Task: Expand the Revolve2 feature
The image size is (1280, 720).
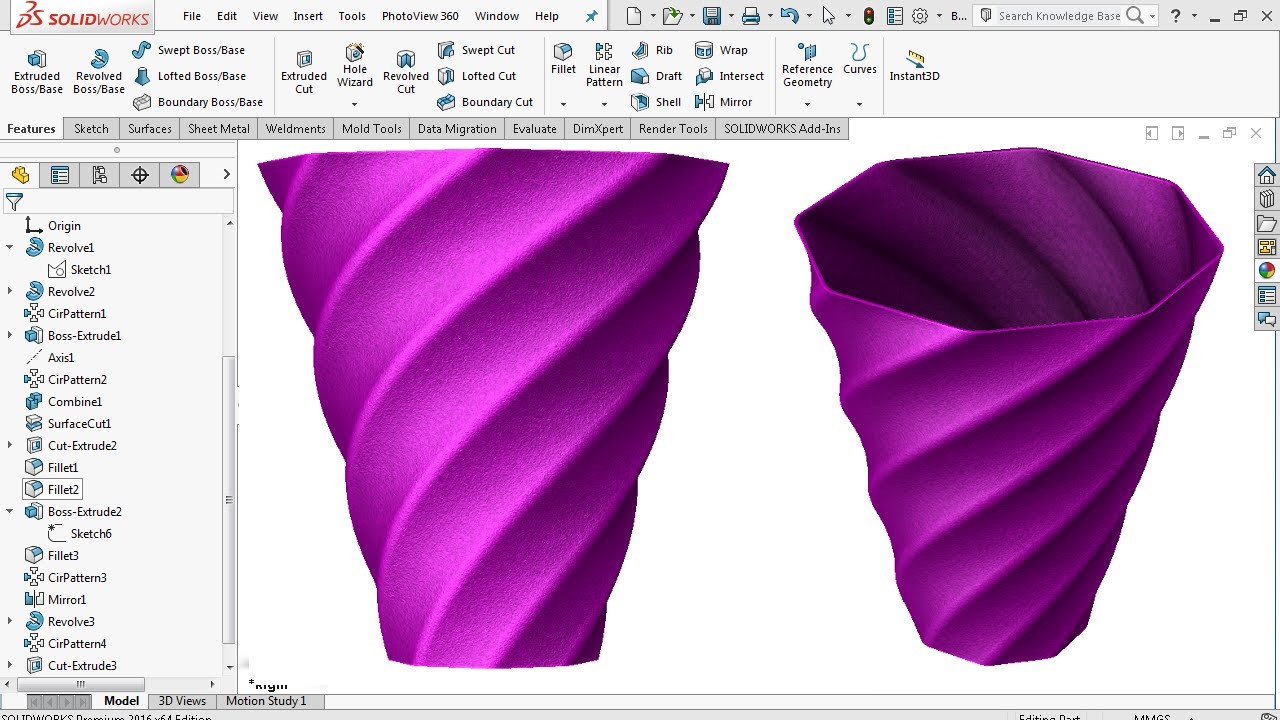Action: point(10,291)
